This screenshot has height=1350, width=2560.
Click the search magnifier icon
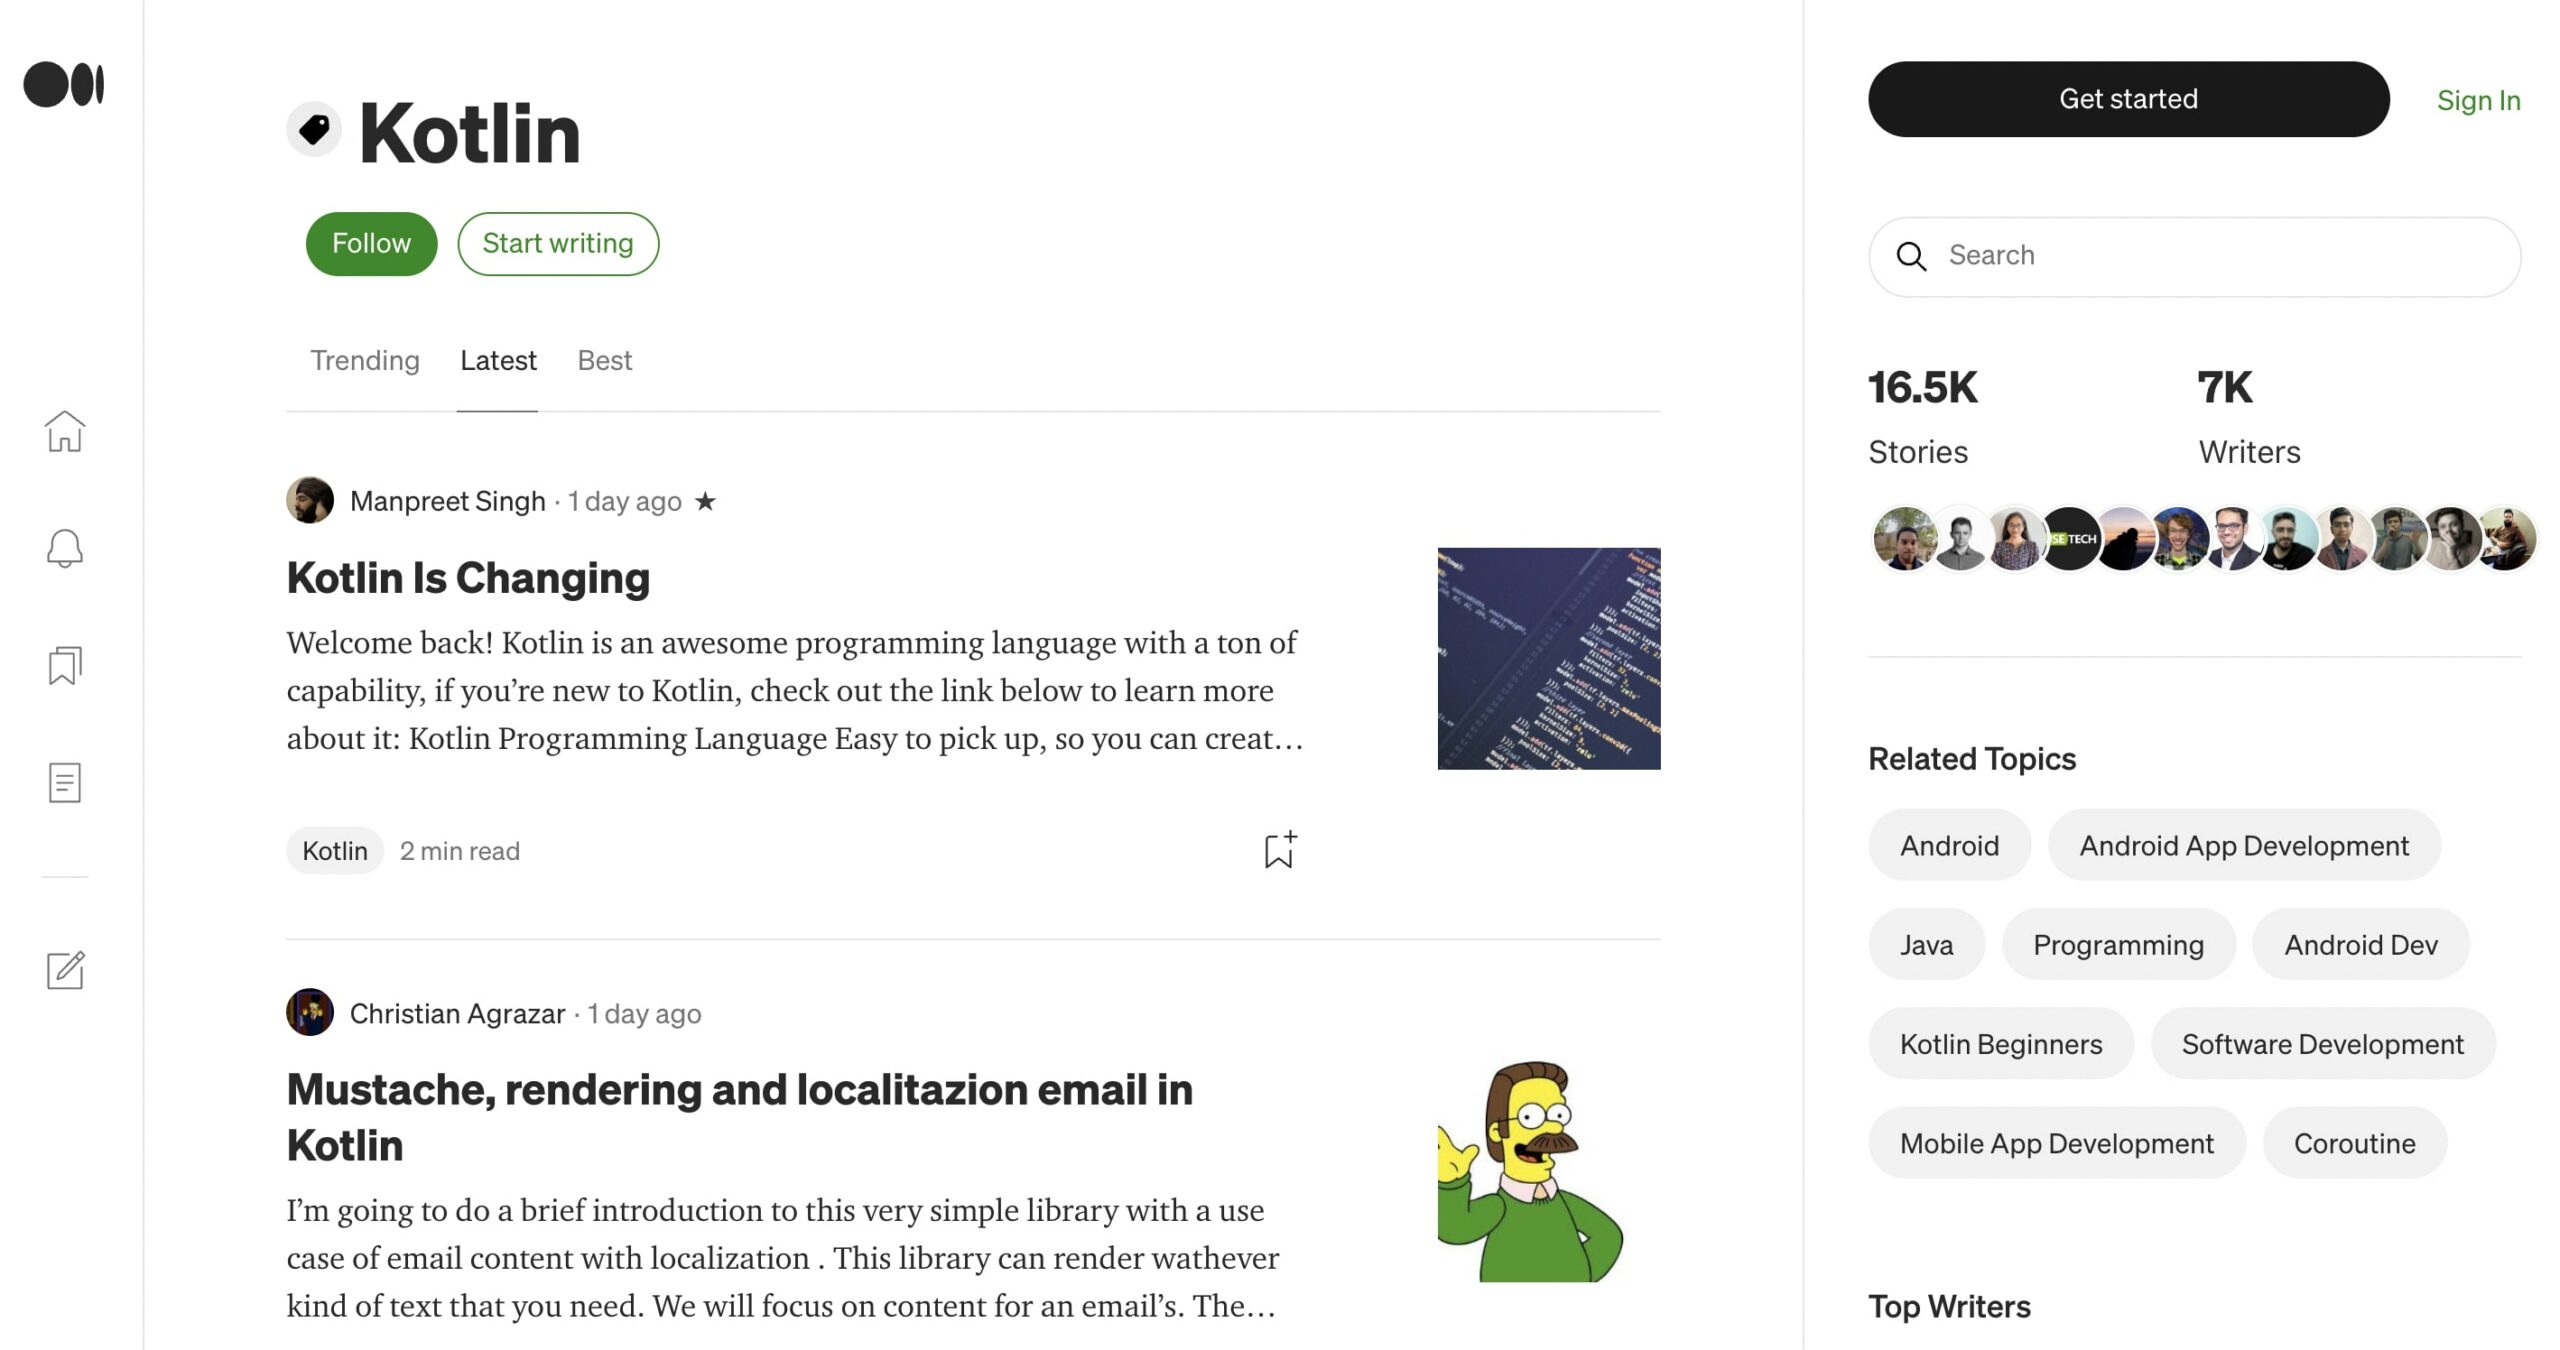pyautogui.click(x=1911, y=256)
